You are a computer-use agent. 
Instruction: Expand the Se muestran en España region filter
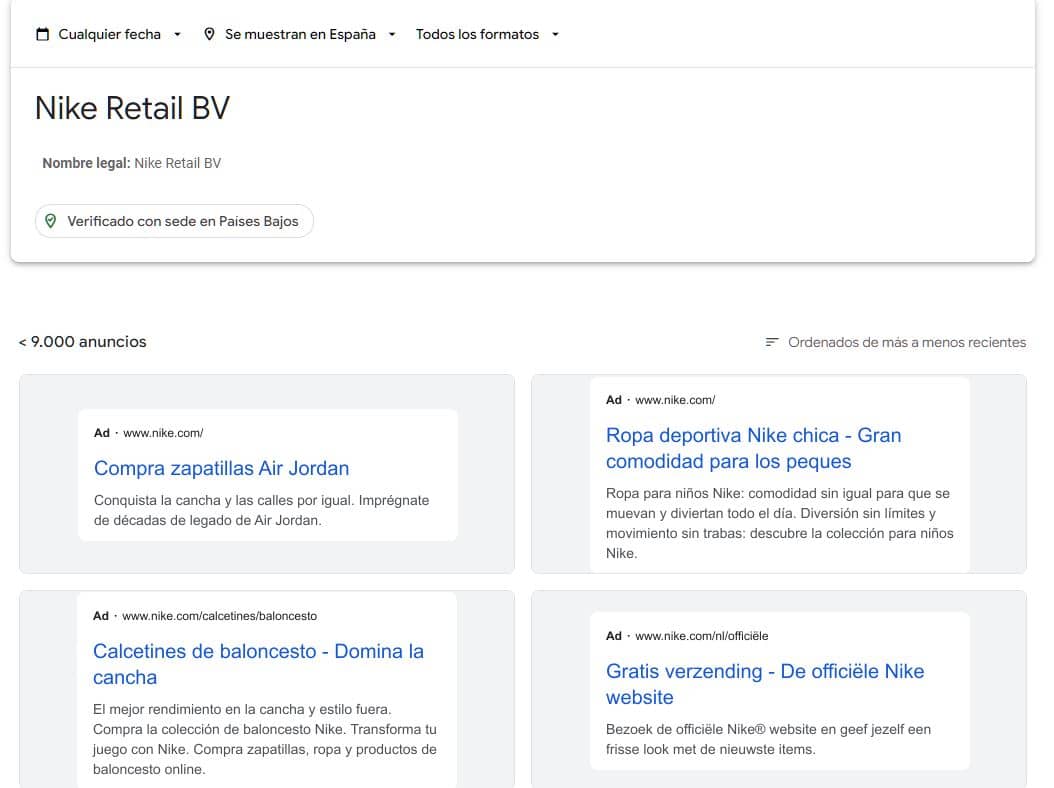(x=300, y=34)
